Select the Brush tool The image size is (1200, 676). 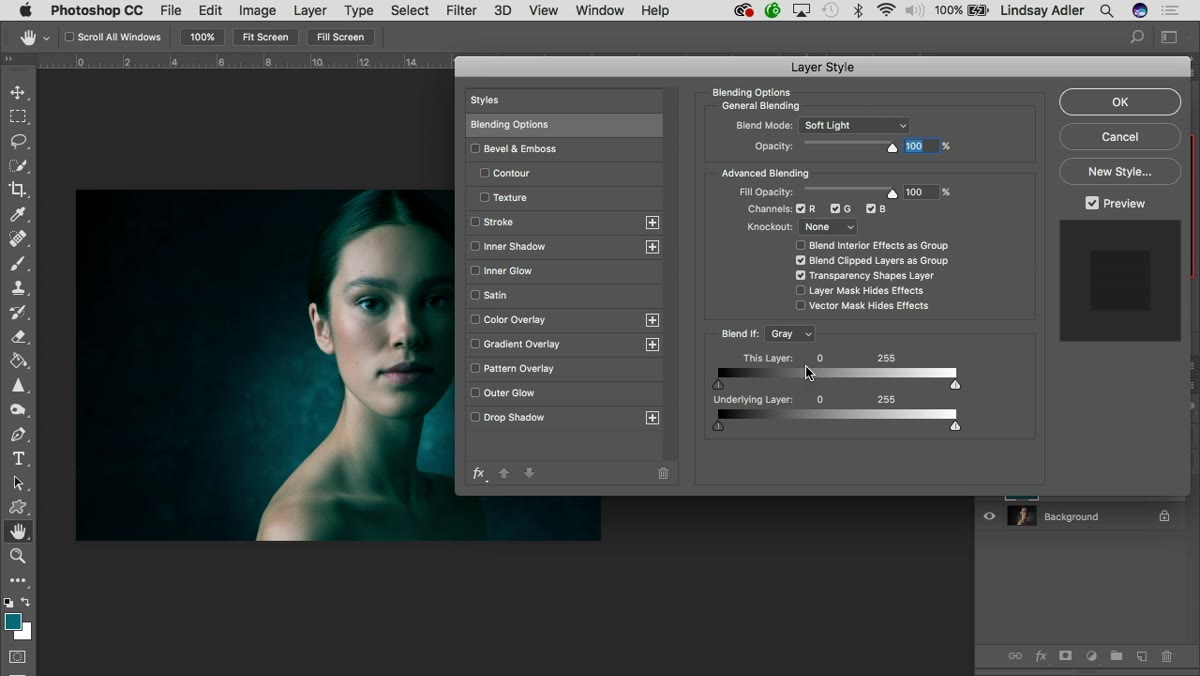point(18,264)
